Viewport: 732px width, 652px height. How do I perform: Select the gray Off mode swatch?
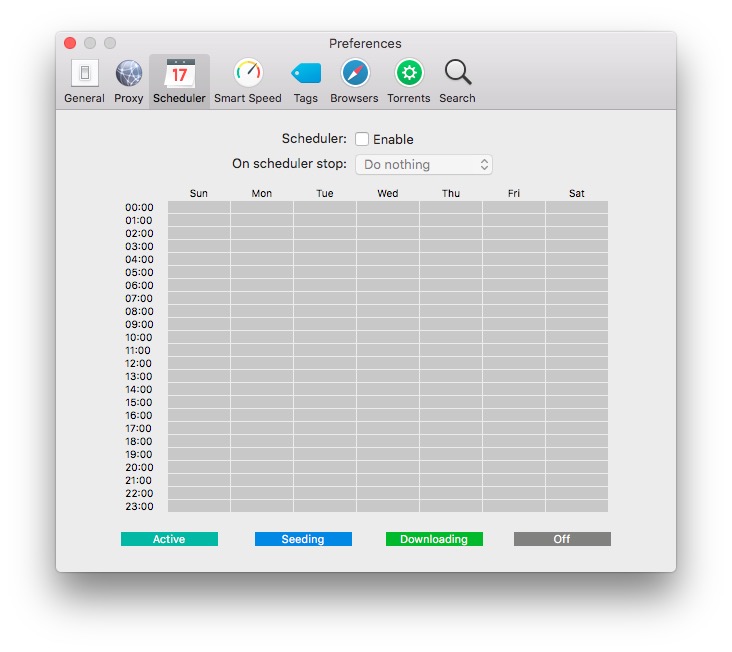point(562,539)
